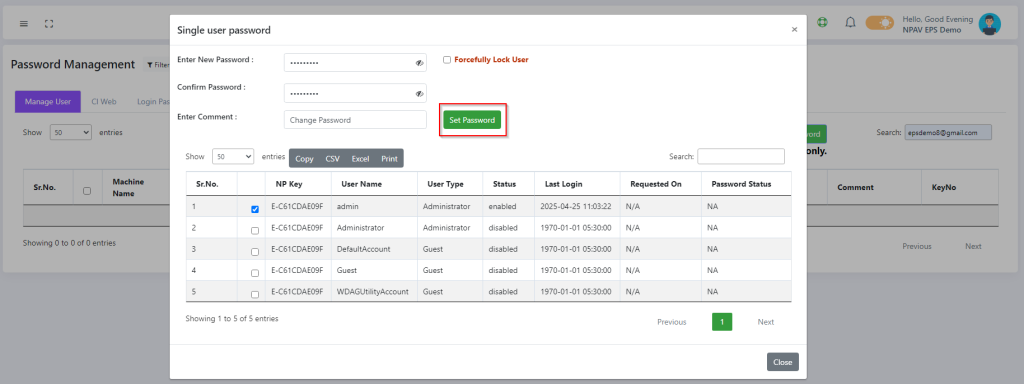Click Previous in background page pagination
Image resolution: width=1024 pixels, height=384 pixels.
[917, 246]
